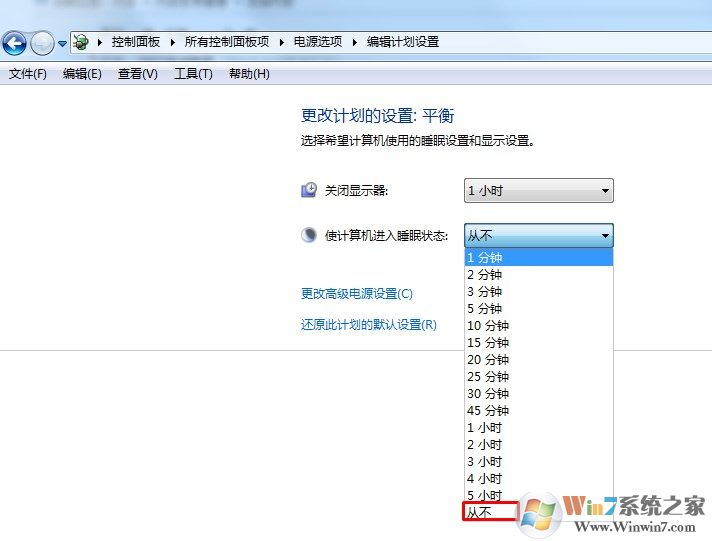Navigate to 电源选项 breadcrumb
The image size is (712, 541).
point(318,42)
